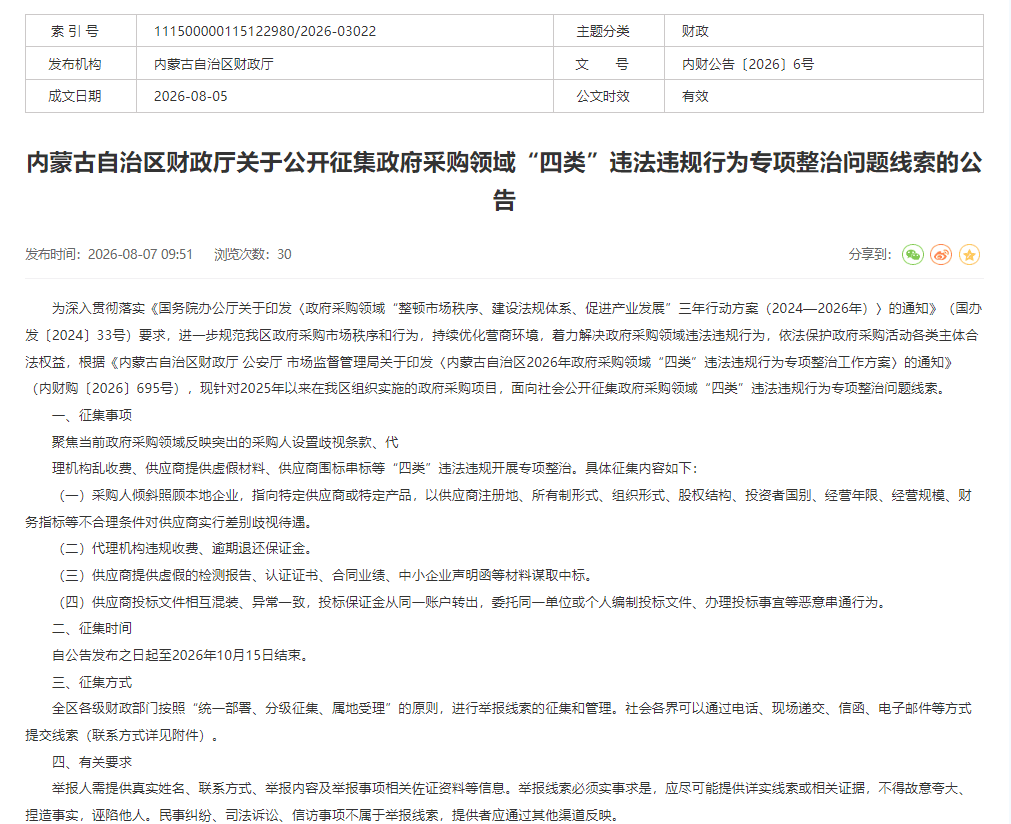Share to Qzone star icon
Viewport: 1011px width, 824px height.
coord(969,255)
